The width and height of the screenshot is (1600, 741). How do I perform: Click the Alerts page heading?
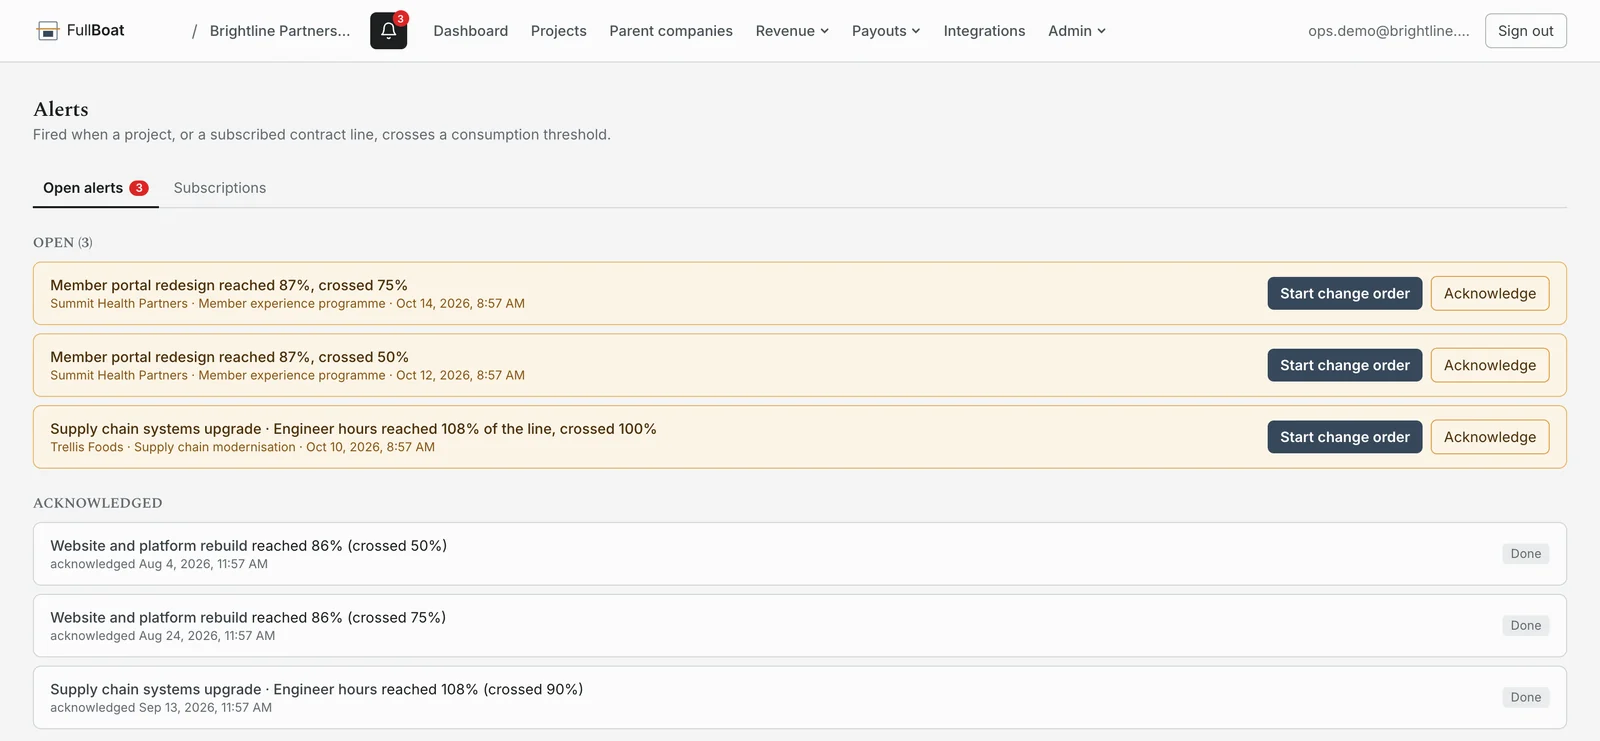click(61, 110)
